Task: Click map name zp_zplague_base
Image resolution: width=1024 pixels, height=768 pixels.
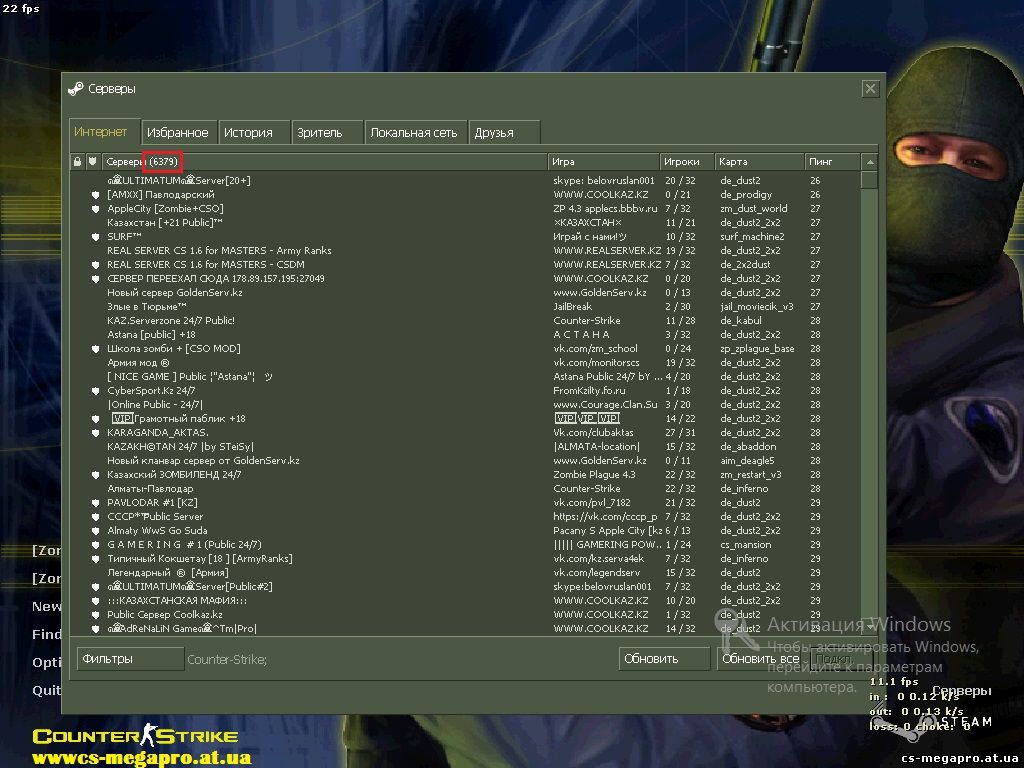Action: (758, 349)
